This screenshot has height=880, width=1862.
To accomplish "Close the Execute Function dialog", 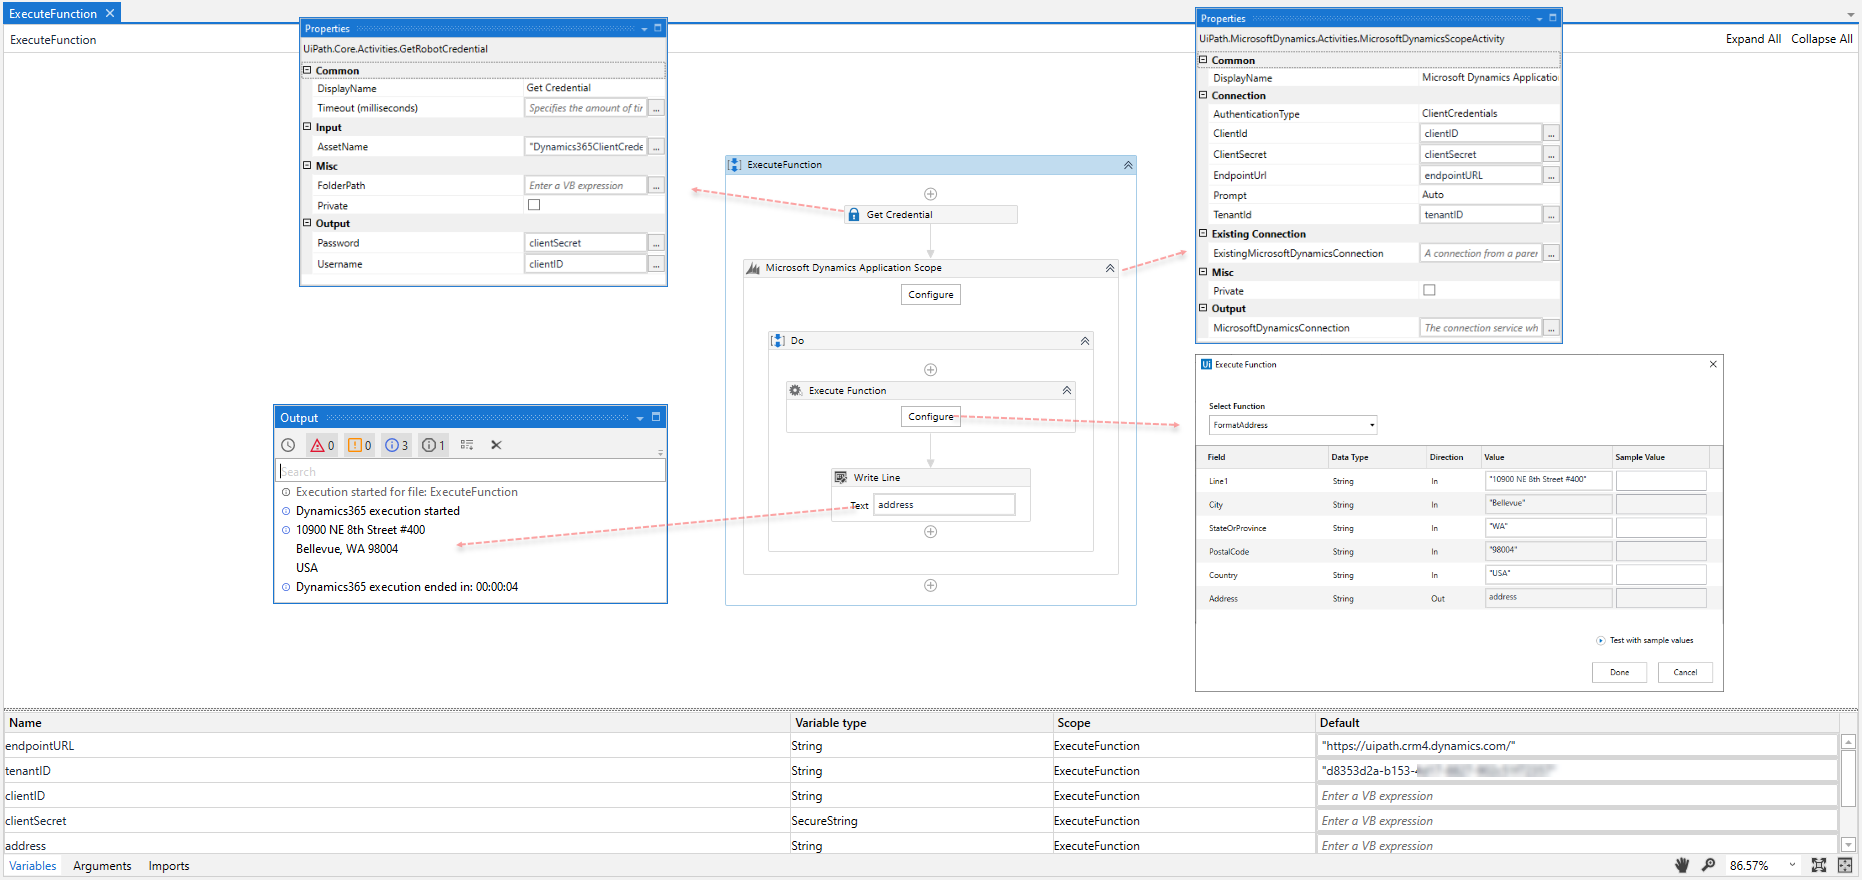I will [1713, 364].
